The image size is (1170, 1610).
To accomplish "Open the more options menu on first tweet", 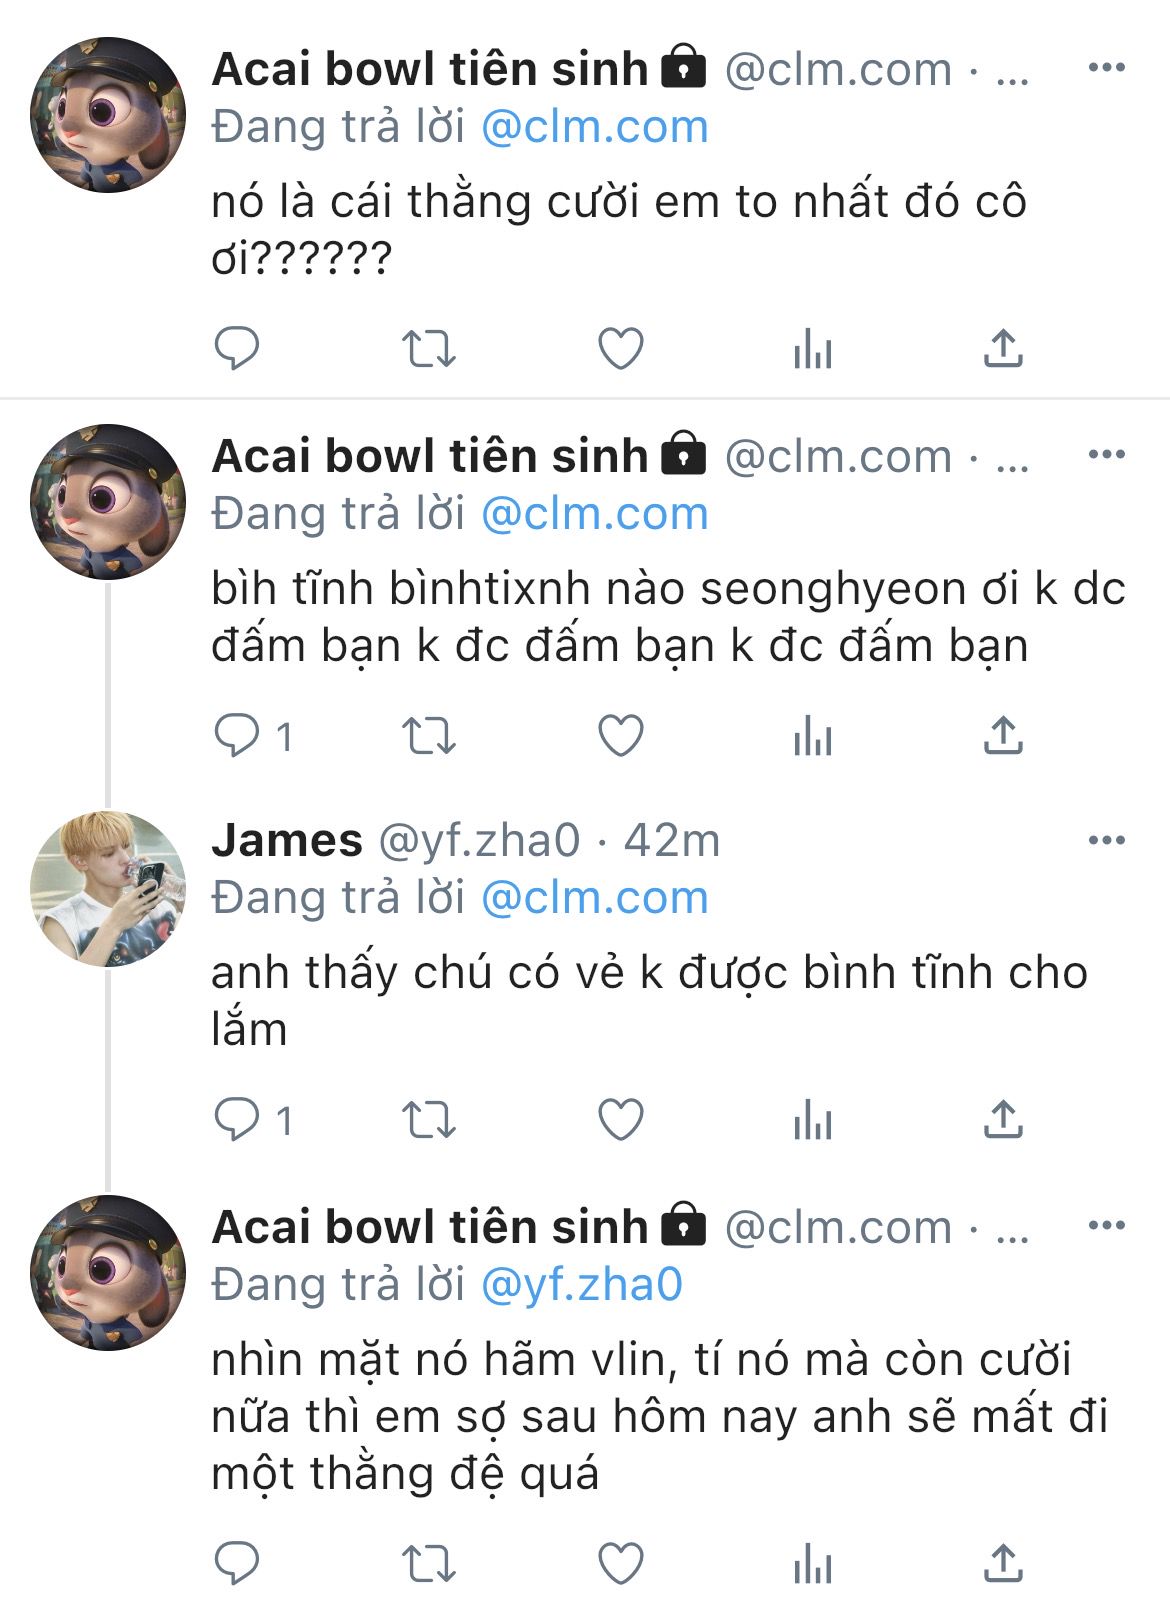I will 1106,67.
